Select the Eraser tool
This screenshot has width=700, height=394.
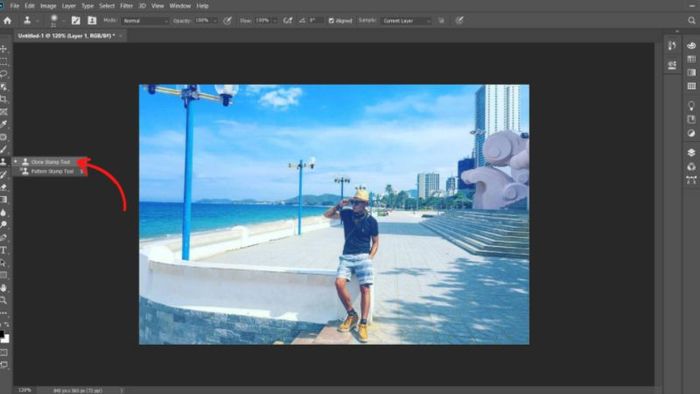click(4, 187)
